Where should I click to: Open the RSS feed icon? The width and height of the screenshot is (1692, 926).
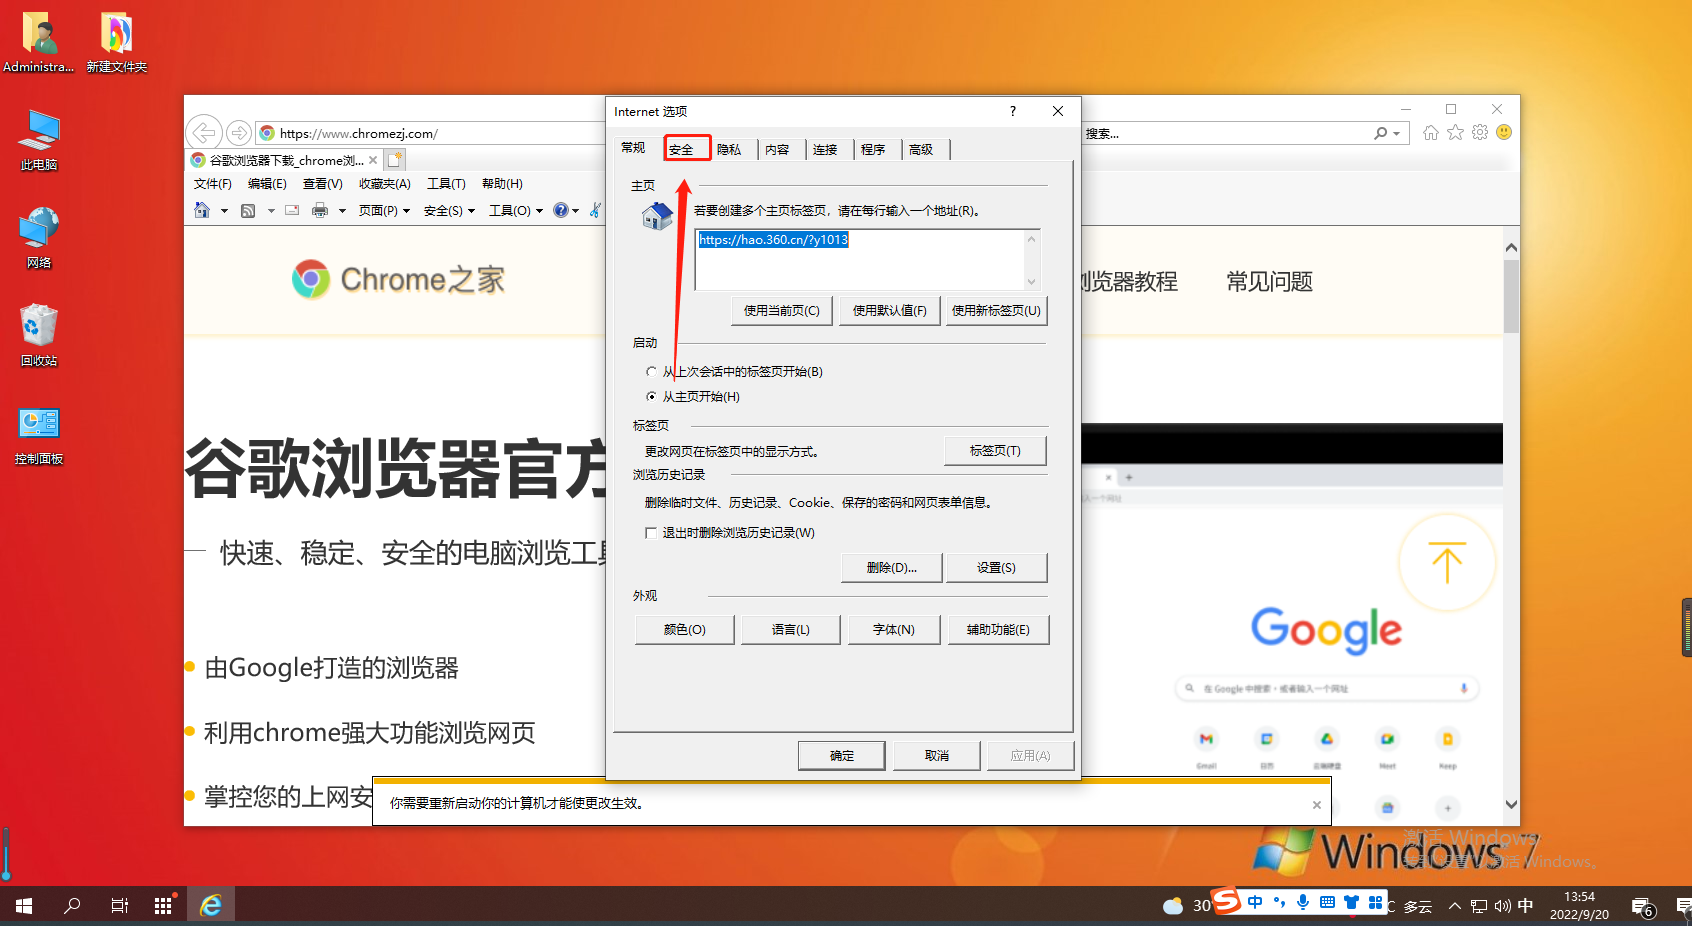(x=248, y=211)
